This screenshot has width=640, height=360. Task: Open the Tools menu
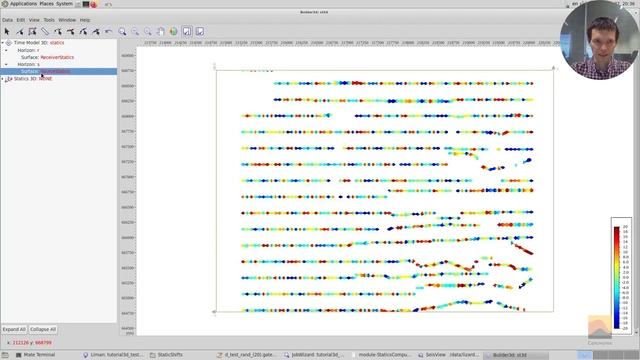pos(49,20)
